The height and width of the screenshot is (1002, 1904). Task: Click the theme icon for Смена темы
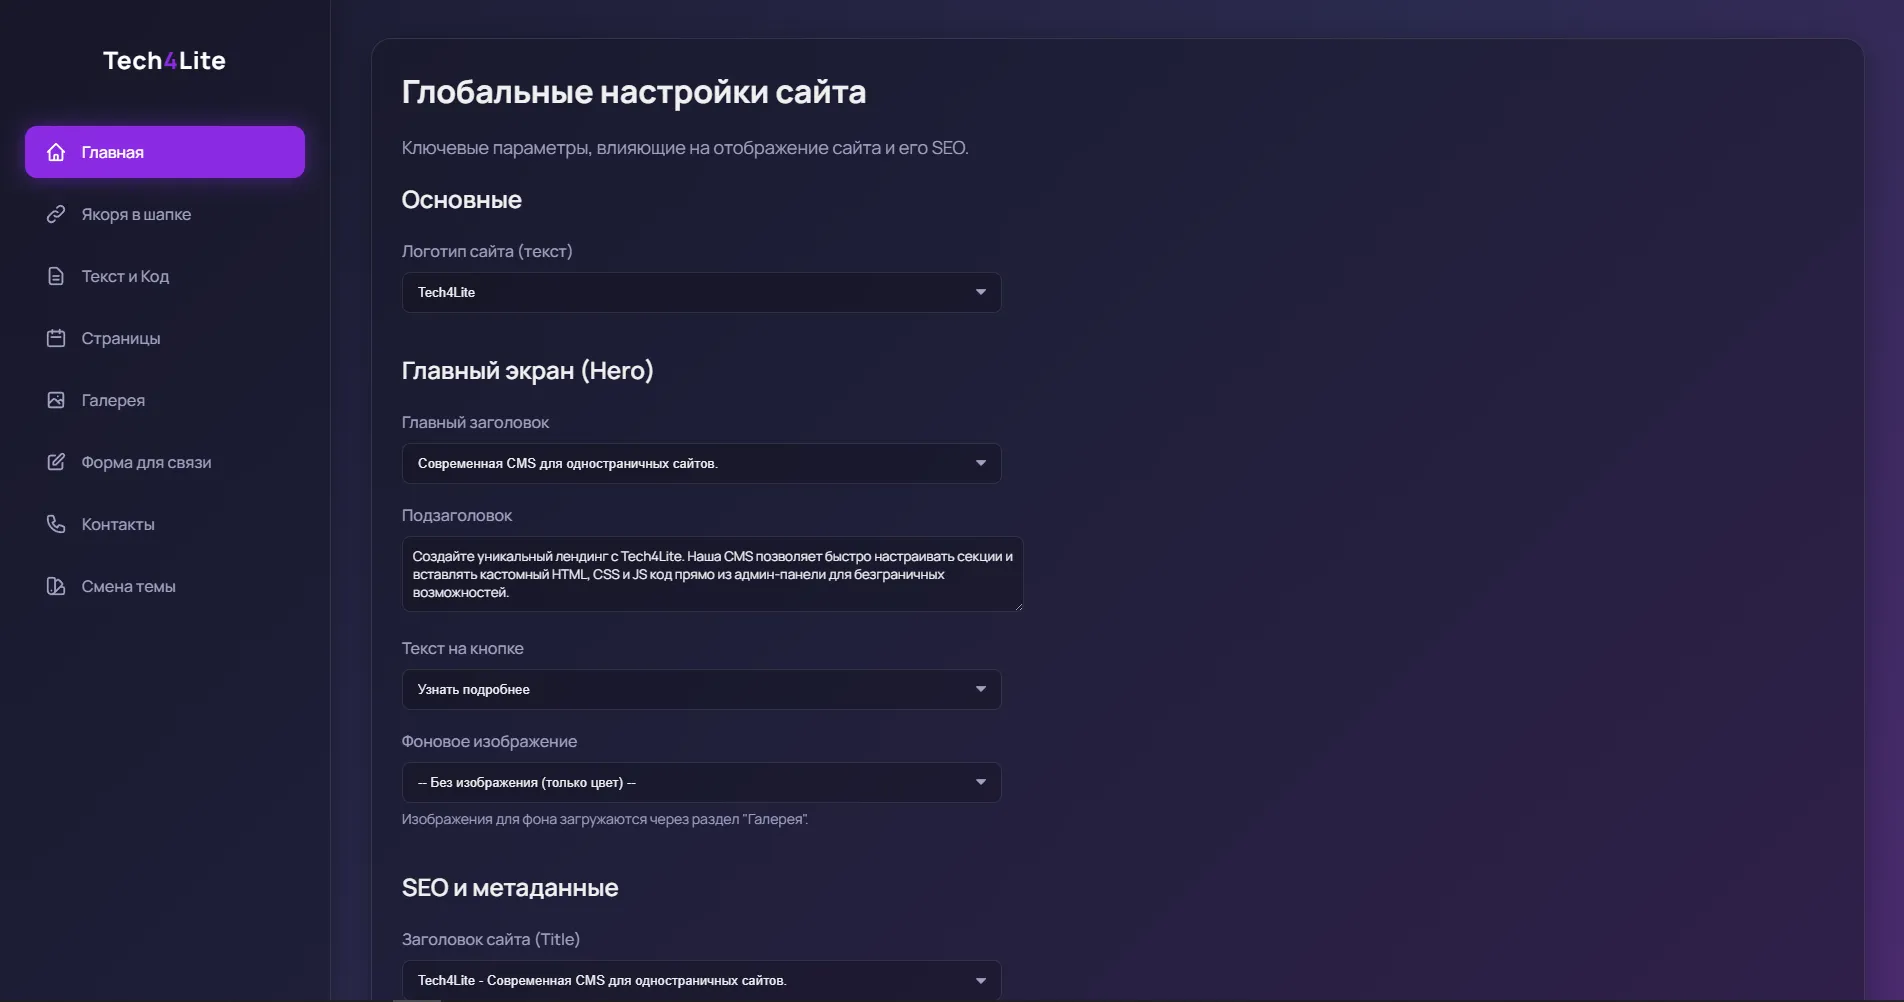[x=56, y=586]
